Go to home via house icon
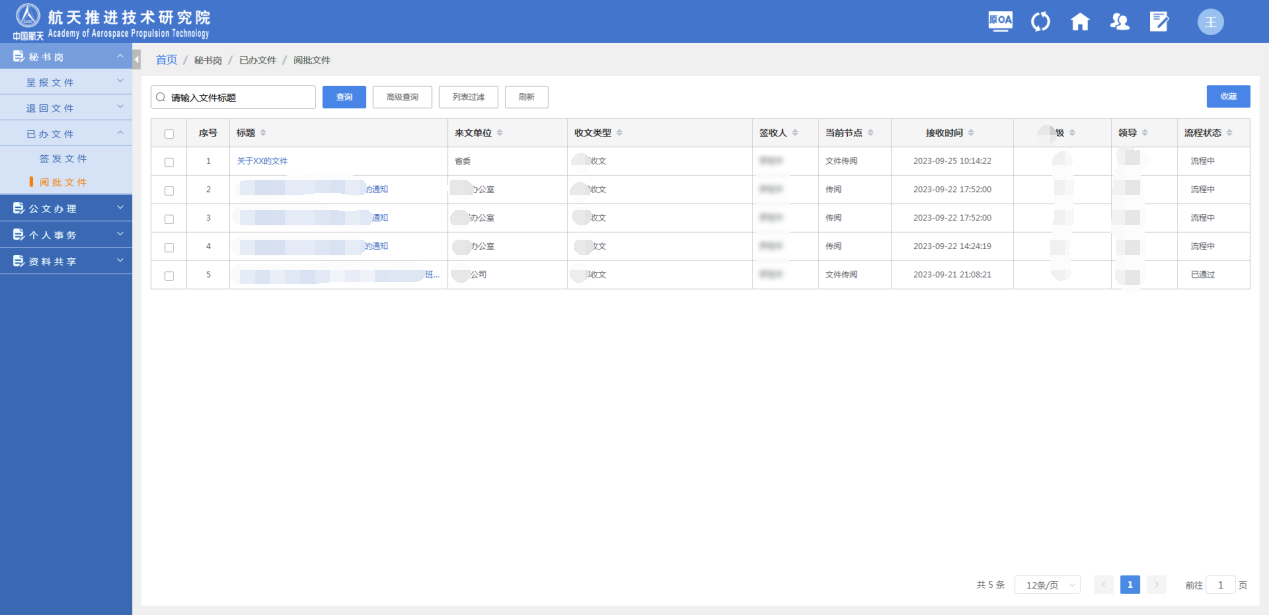This screenshot has width=1269, height=615. [1080, 21]
